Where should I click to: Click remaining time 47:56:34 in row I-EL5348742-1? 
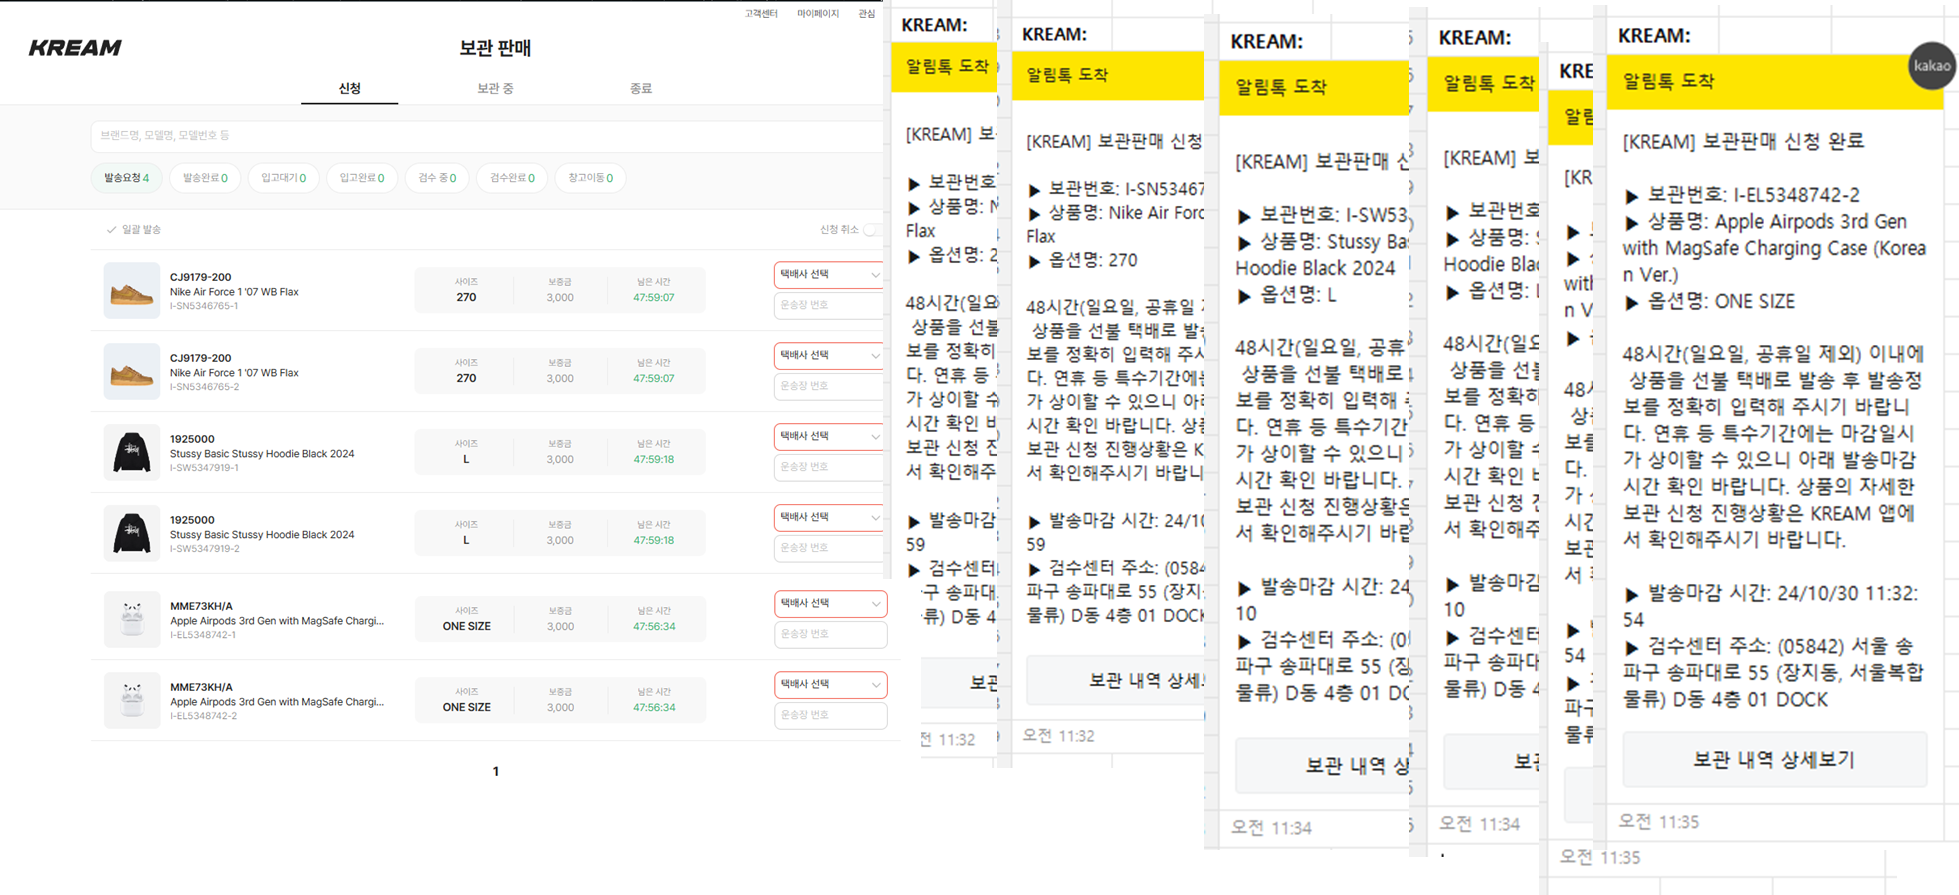653,627
